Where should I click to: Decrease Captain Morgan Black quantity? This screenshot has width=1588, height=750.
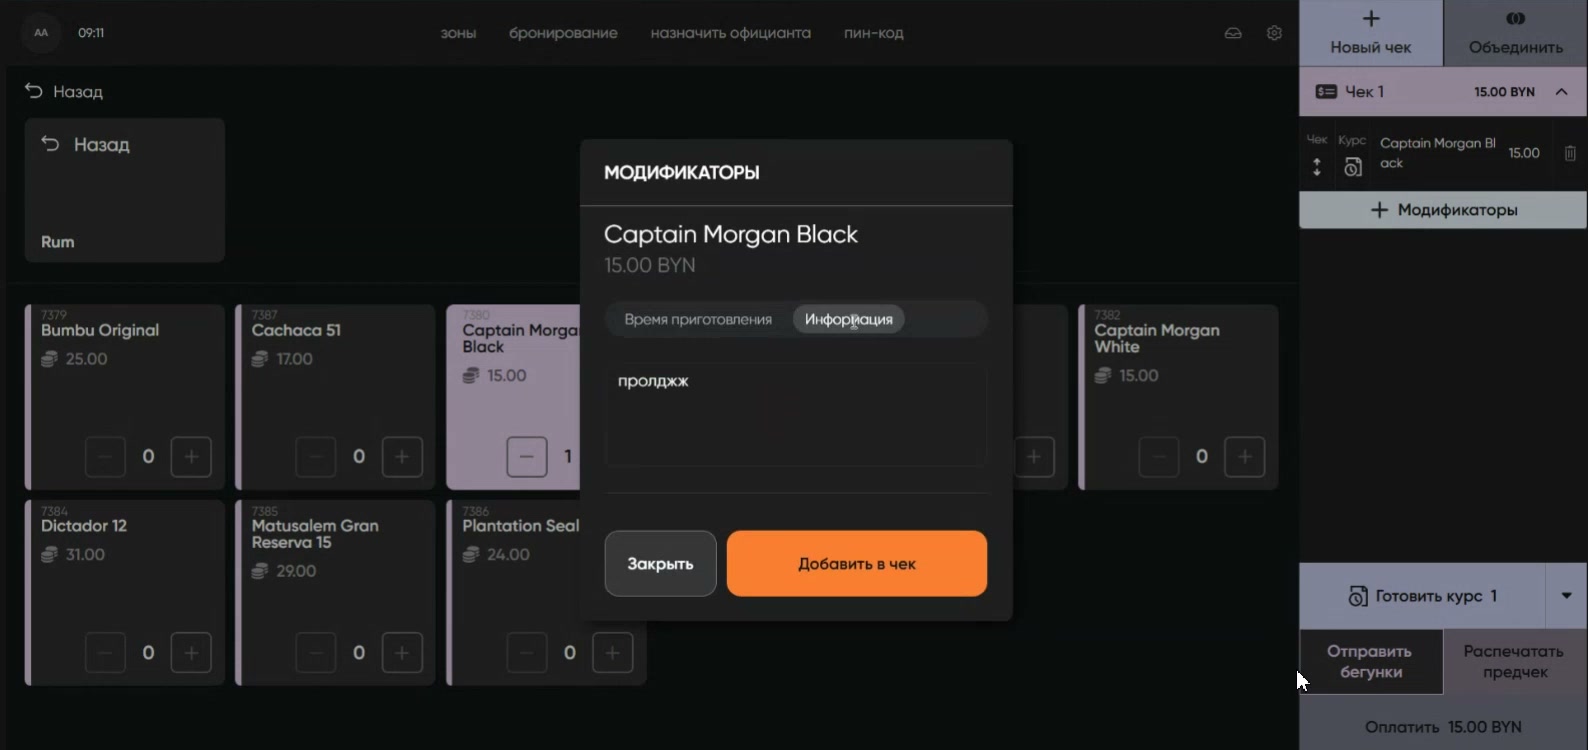[x=527, y=457]
